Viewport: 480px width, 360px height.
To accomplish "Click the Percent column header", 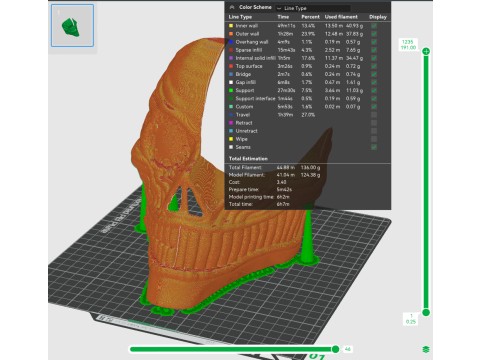I will point(310,17).
